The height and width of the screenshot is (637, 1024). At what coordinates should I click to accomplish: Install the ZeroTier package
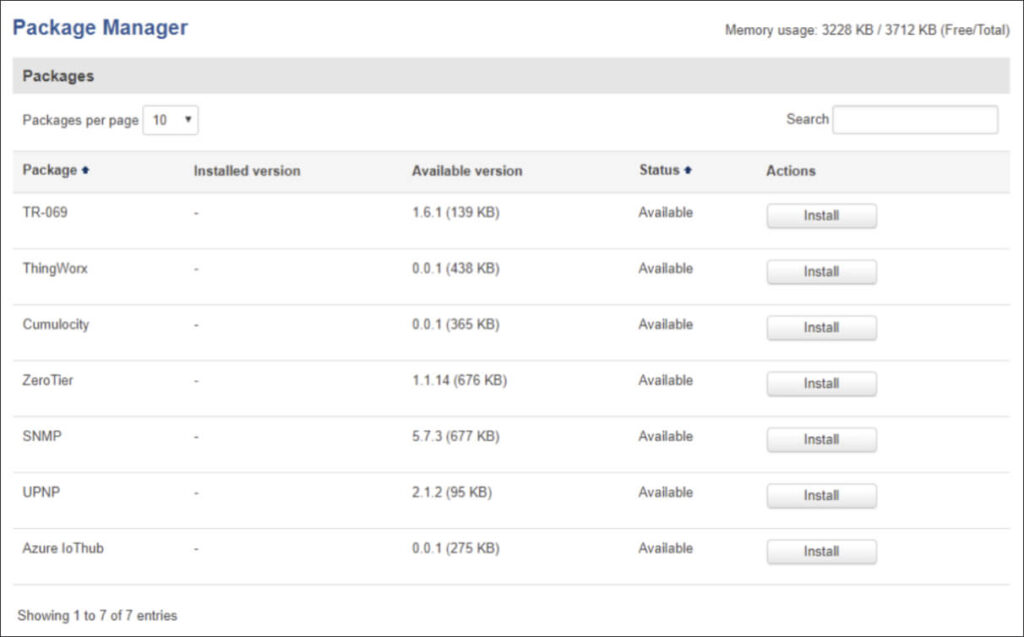coord(820,384)
